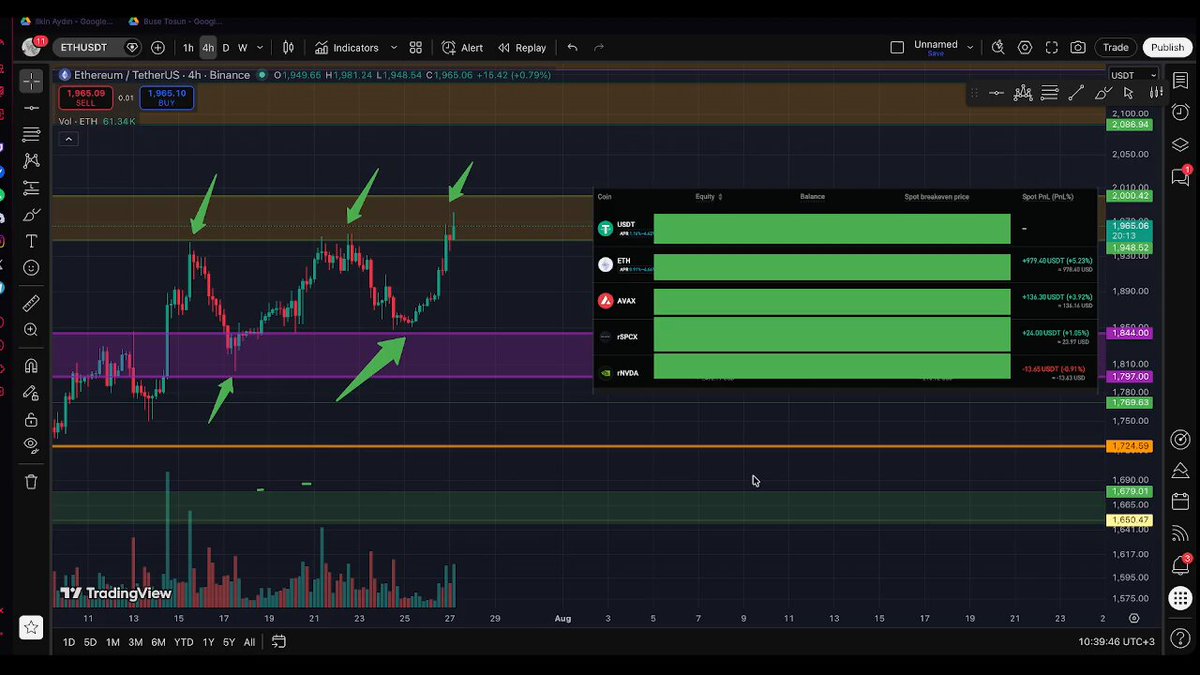Switch to the daily D timeframe
Image resolution: width=1200 pixels, height=675 pixels.
pyautogui.click(x=226, y=47)
